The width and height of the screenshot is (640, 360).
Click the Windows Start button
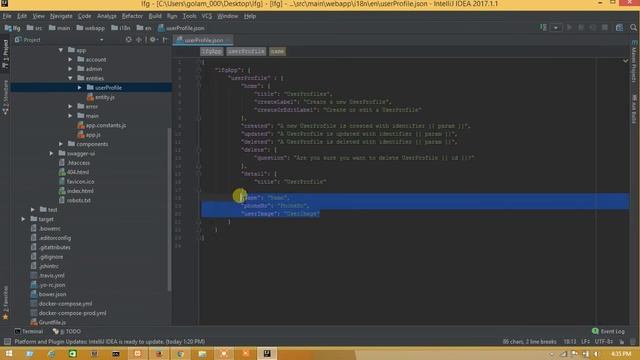coord(8,353)
